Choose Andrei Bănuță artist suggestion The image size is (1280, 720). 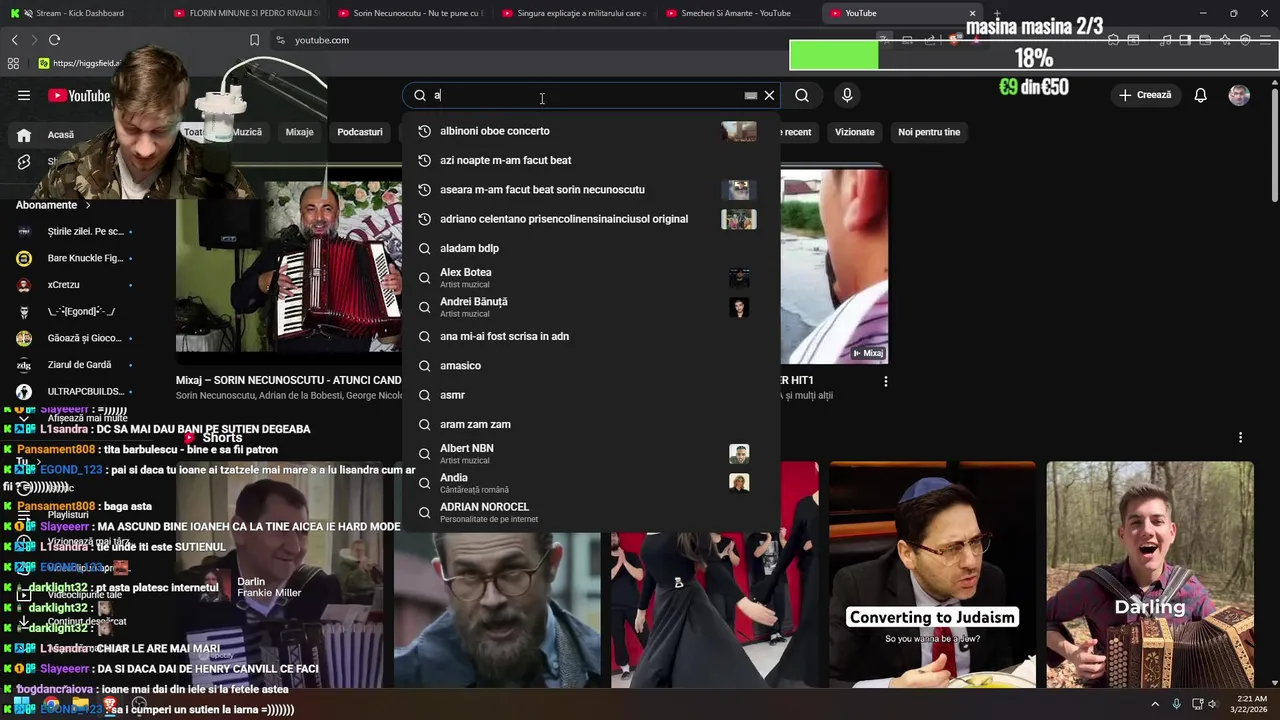pos(590,307)
